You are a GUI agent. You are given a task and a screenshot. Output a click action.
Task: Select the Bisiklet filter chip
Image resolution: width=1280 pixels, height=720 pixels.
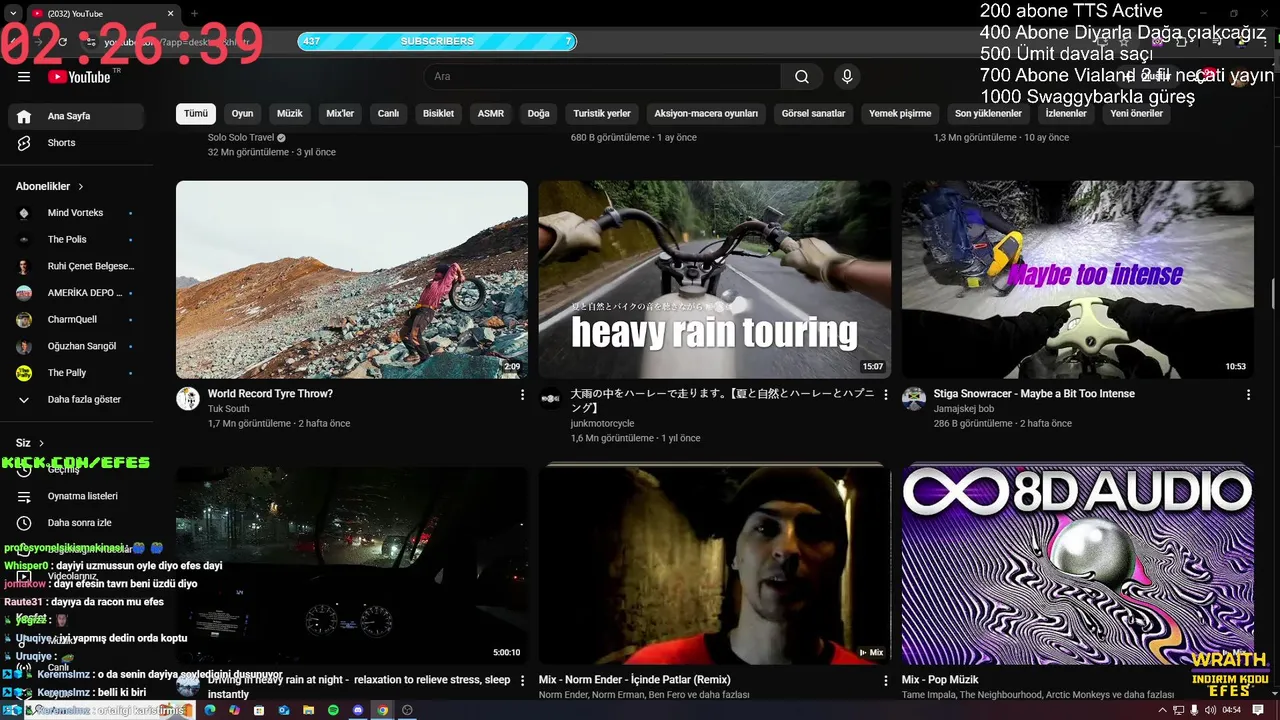coord(438,113)
